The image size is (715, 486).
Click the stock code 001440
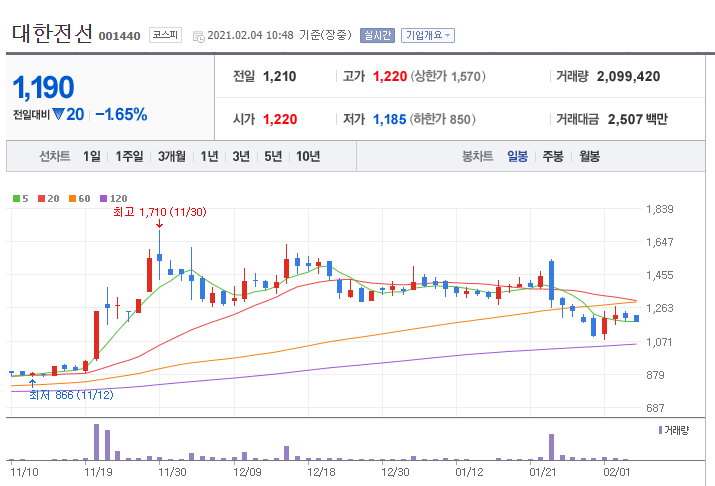point(119,36)
